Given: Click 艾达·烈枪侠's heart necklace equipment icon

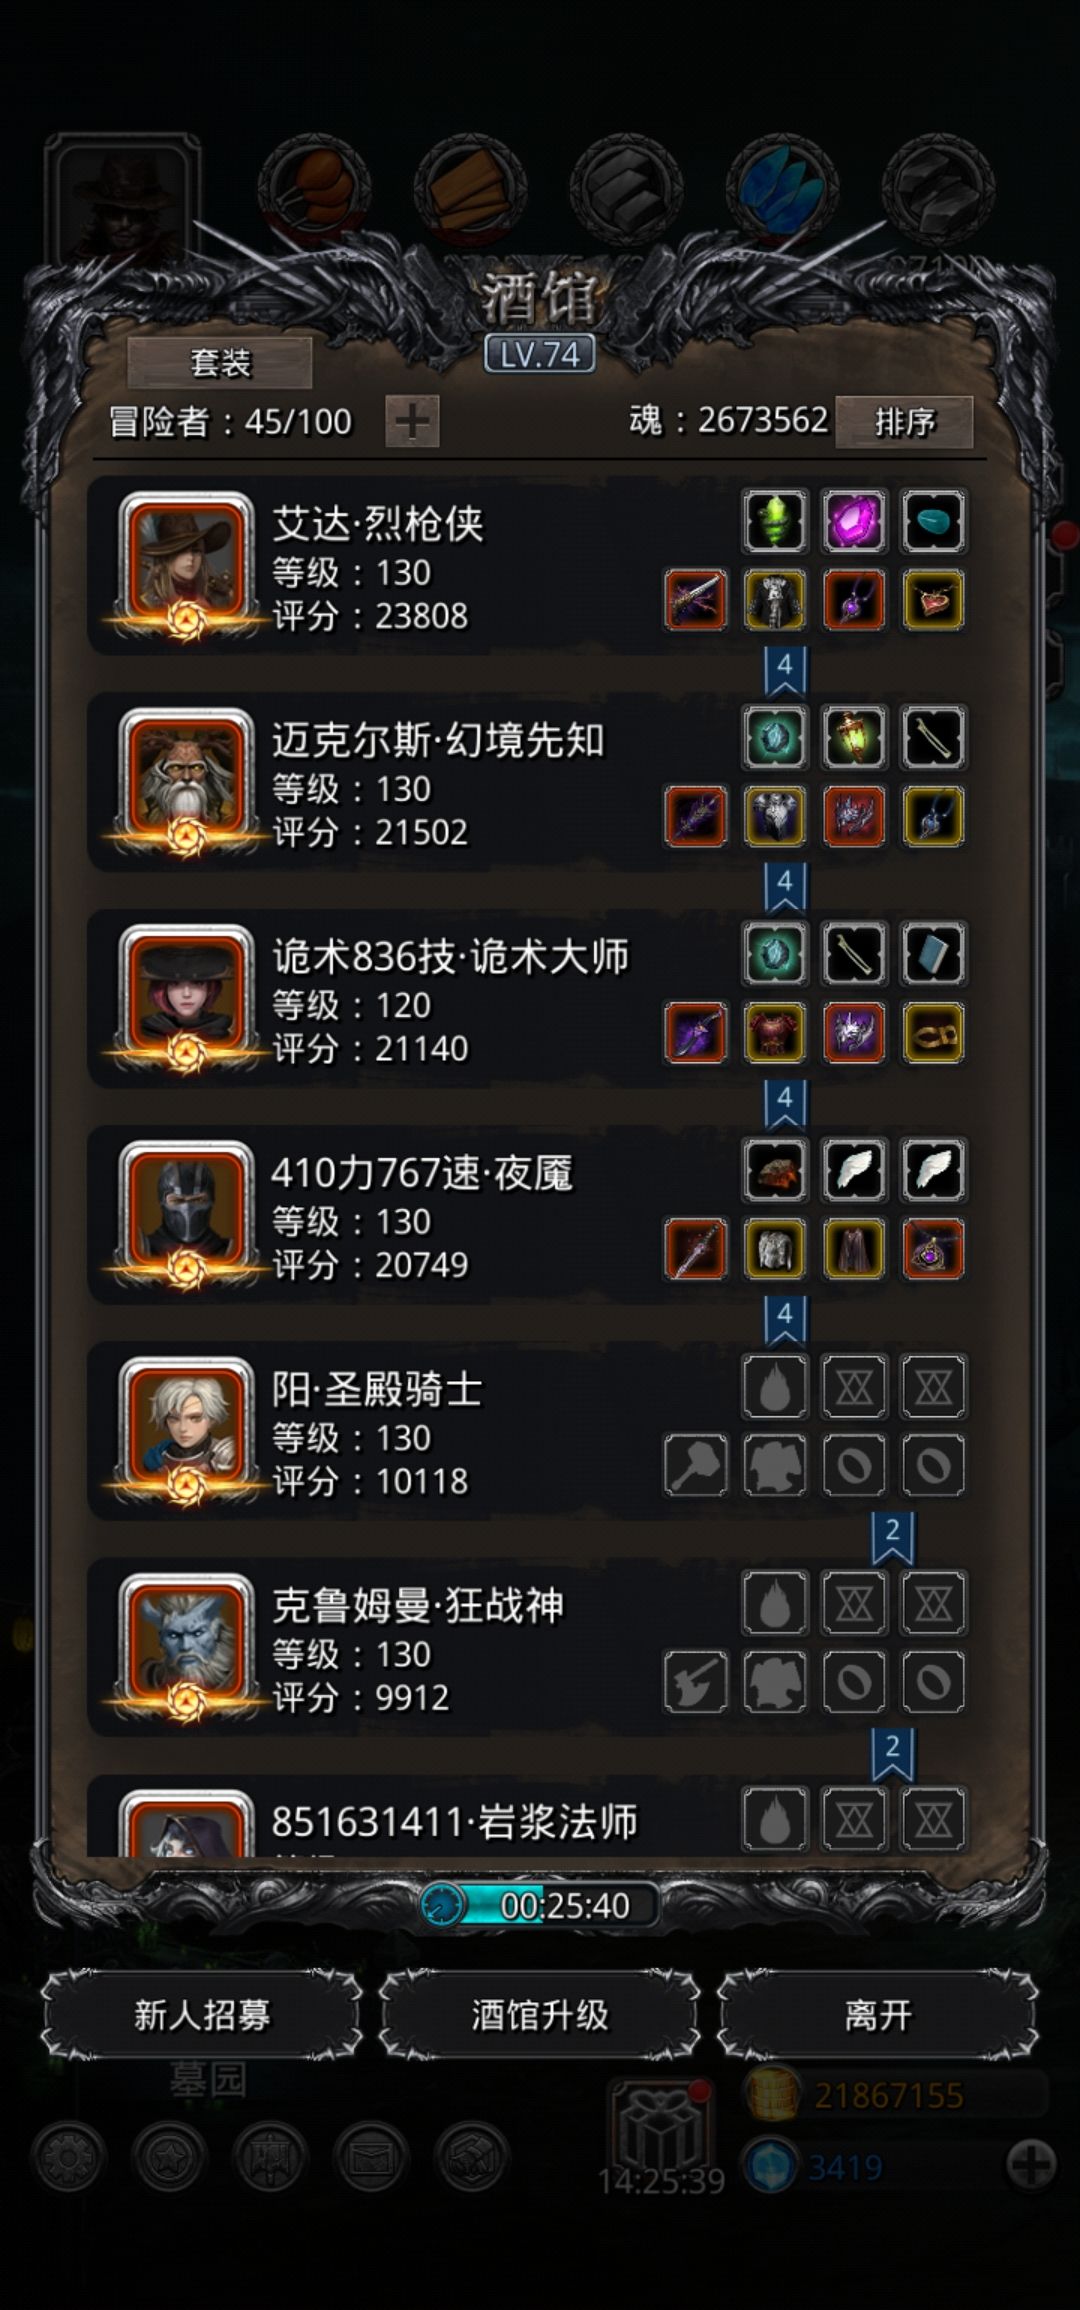Looking at the screenshot, I should point(933,600).
